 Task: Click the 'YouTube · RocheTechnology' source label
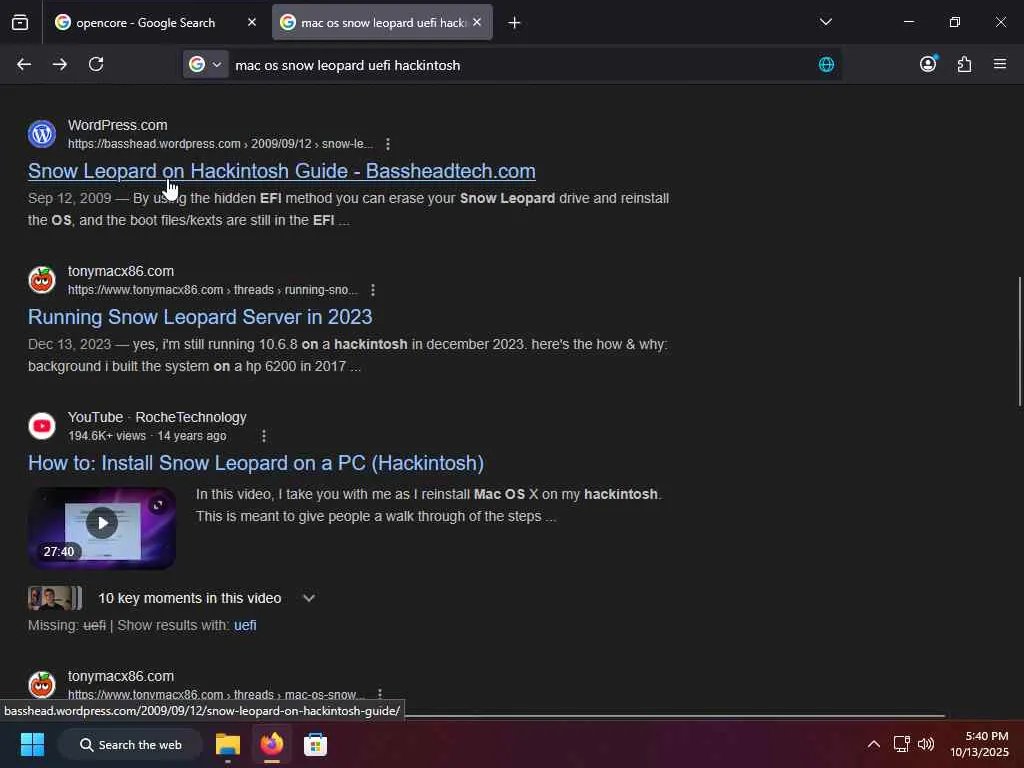click(157, 417)
